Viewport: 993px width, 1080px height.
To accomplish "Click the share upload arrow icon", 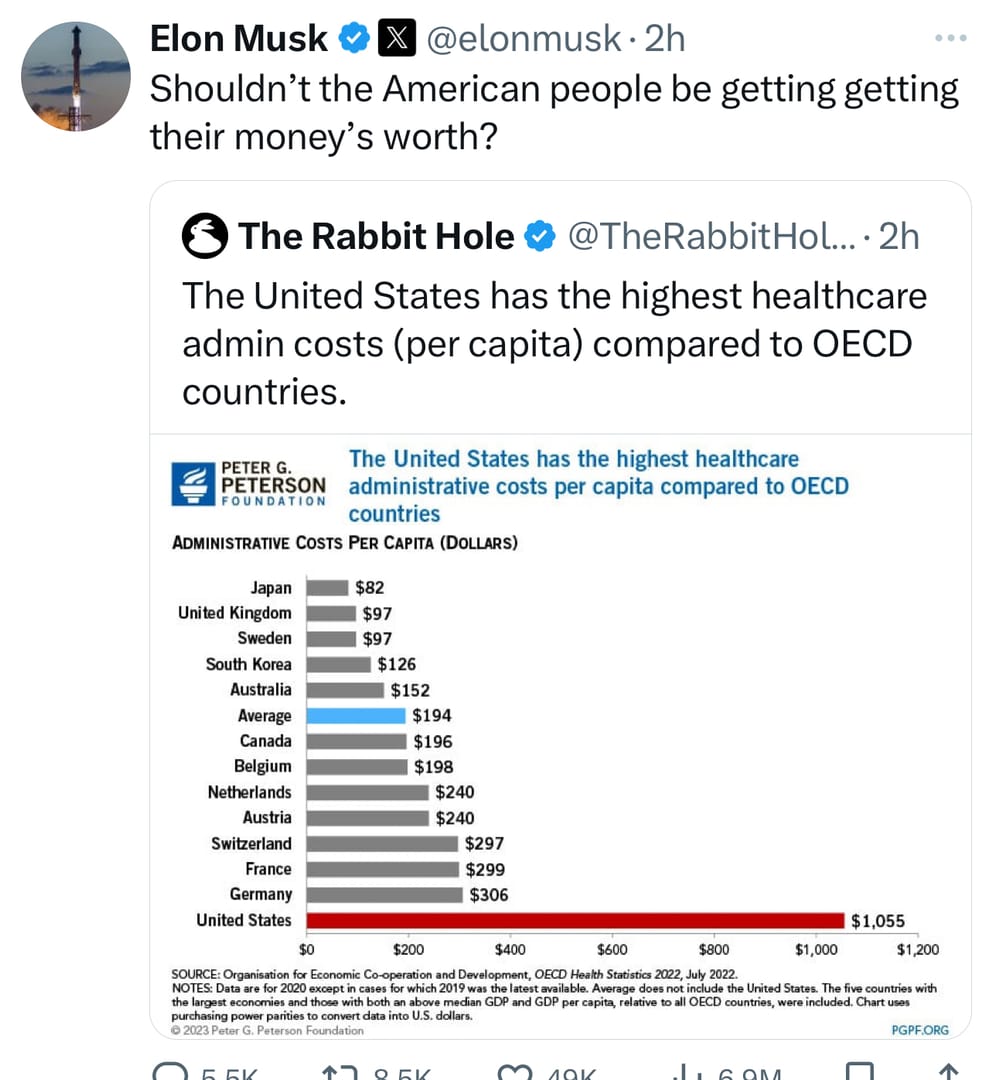I will click(950, 1072).
